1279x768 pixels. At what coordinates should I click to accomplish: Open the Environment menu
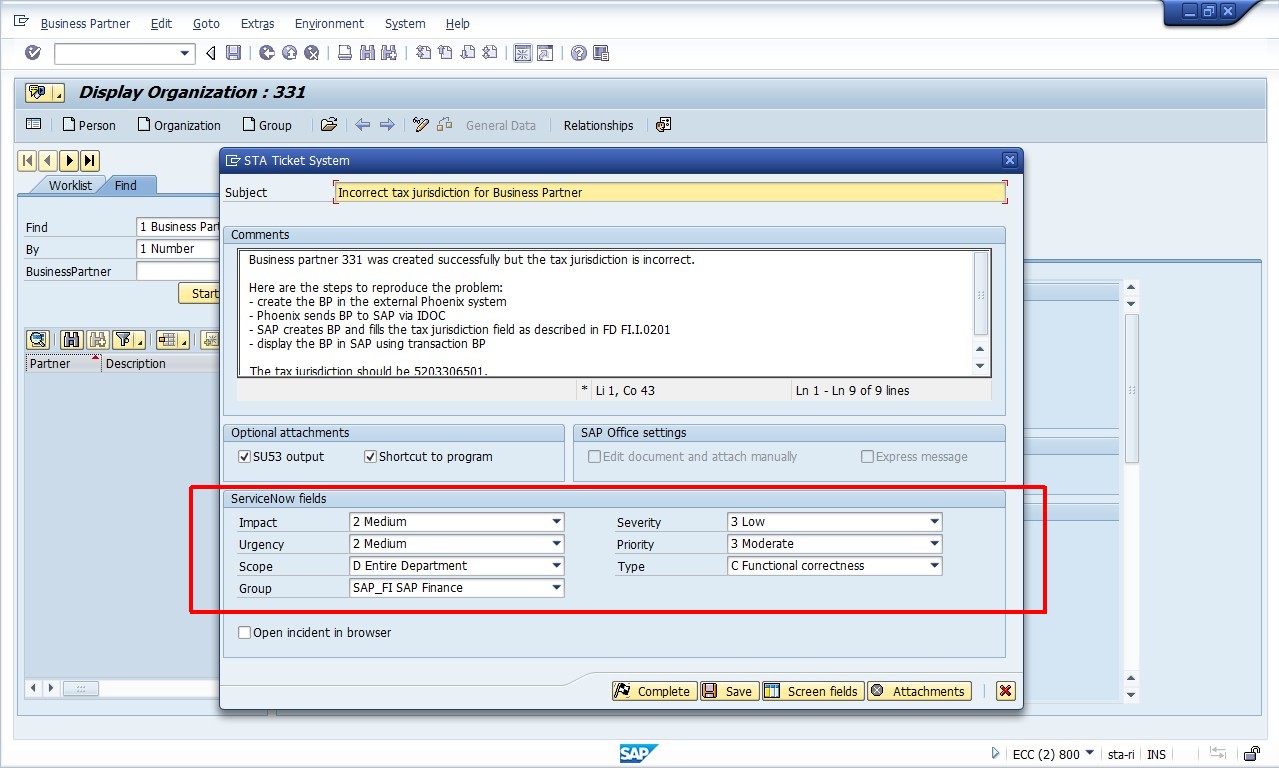point(329,23)
